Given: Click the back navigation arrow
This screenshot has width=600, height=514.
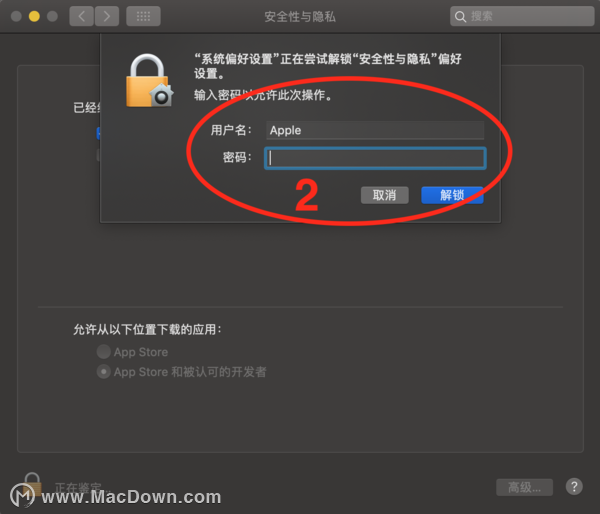Looking at the screenshot, I should click(82, 16).
